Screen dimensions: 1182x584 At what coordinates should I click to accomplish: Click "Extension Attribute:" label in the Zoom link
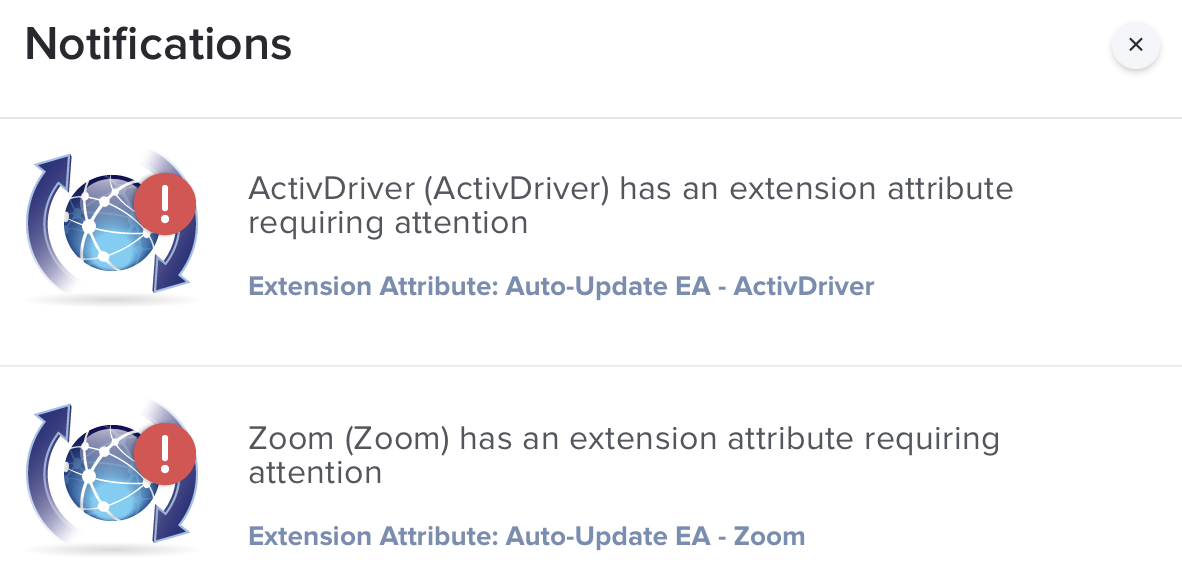coord(373,536)
